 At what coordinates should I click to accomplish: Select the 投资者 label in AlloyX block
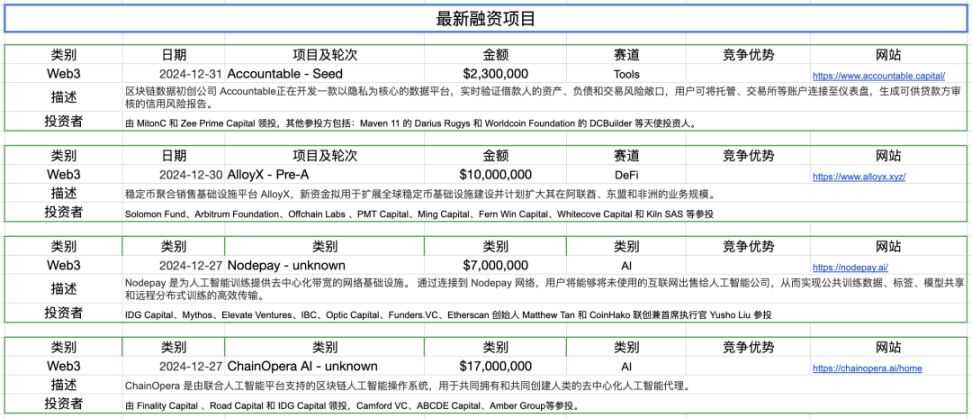63,213
